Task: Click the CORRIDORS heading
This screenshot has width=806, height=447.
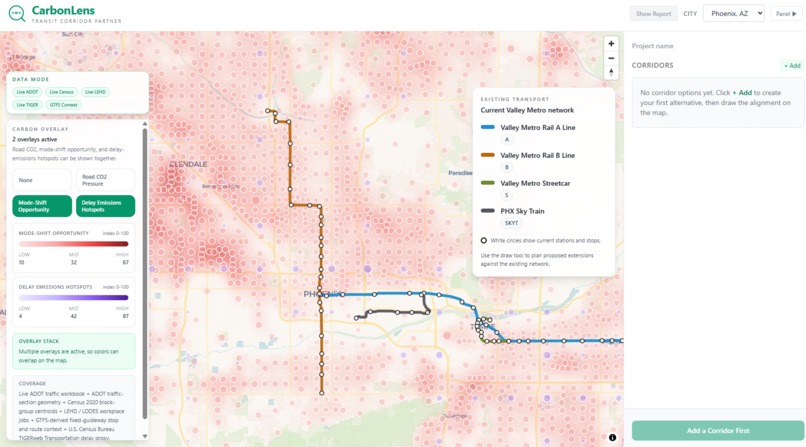Action: point(652,65)
